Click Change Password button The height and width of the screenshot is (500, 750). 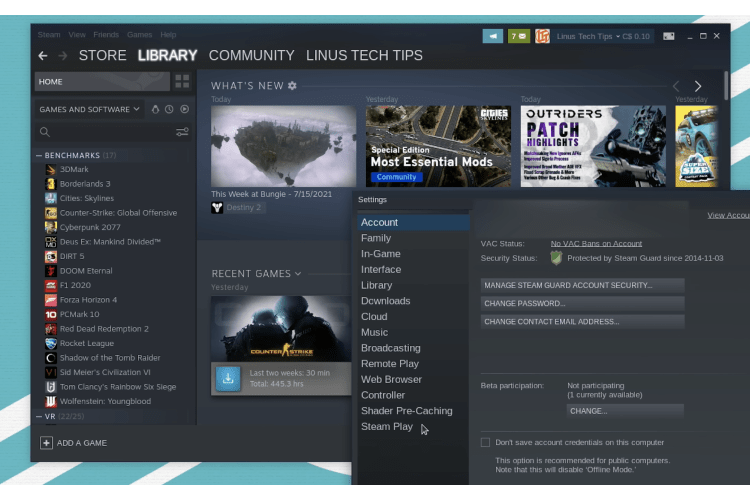click(x=582, y=303)
